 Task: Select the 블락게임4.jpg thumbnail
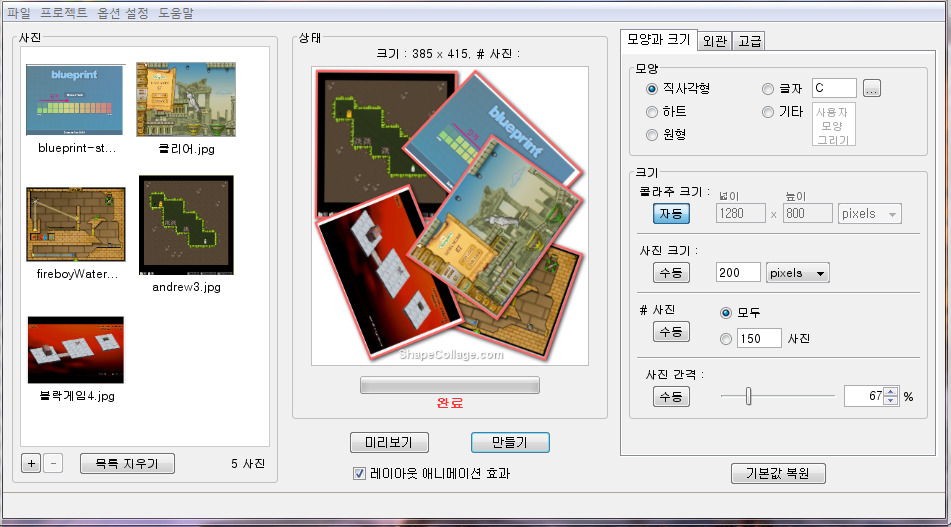(75, 350)
